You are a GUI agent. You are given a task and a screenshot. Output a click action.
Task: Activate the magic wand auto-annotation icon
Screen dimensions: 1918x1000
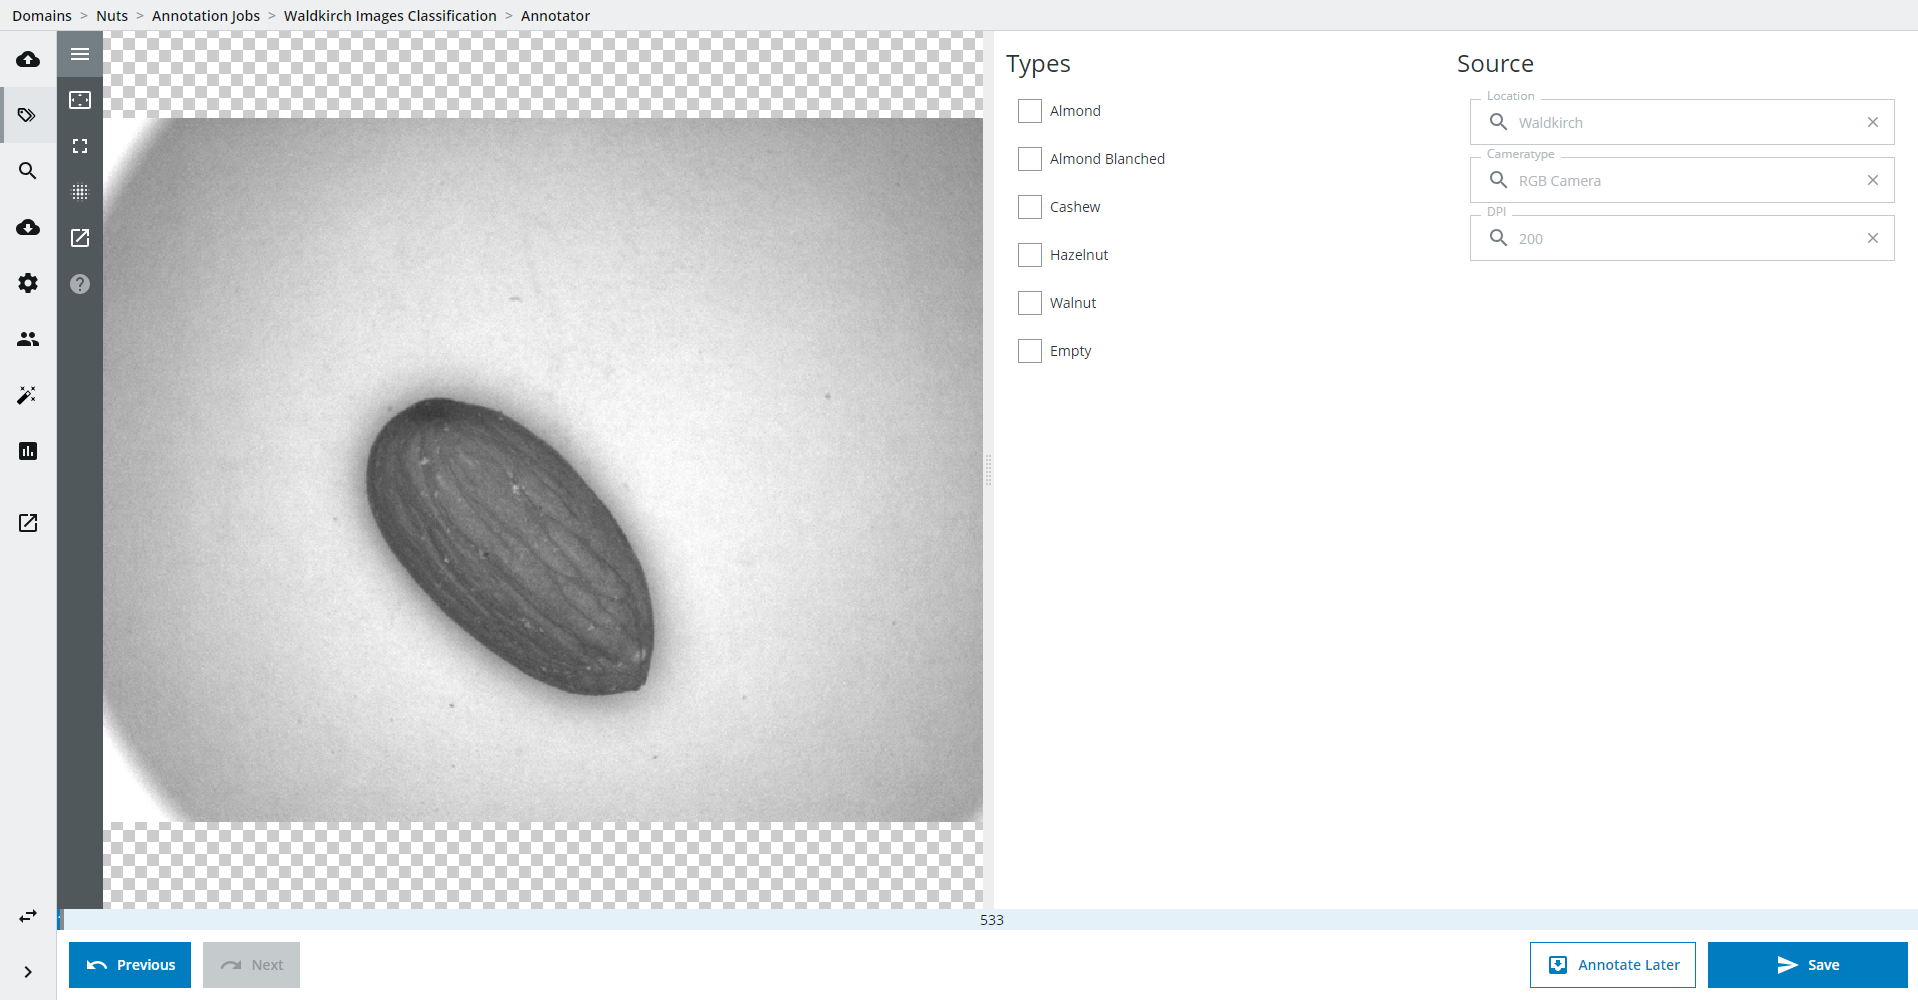tap(27, 395)
